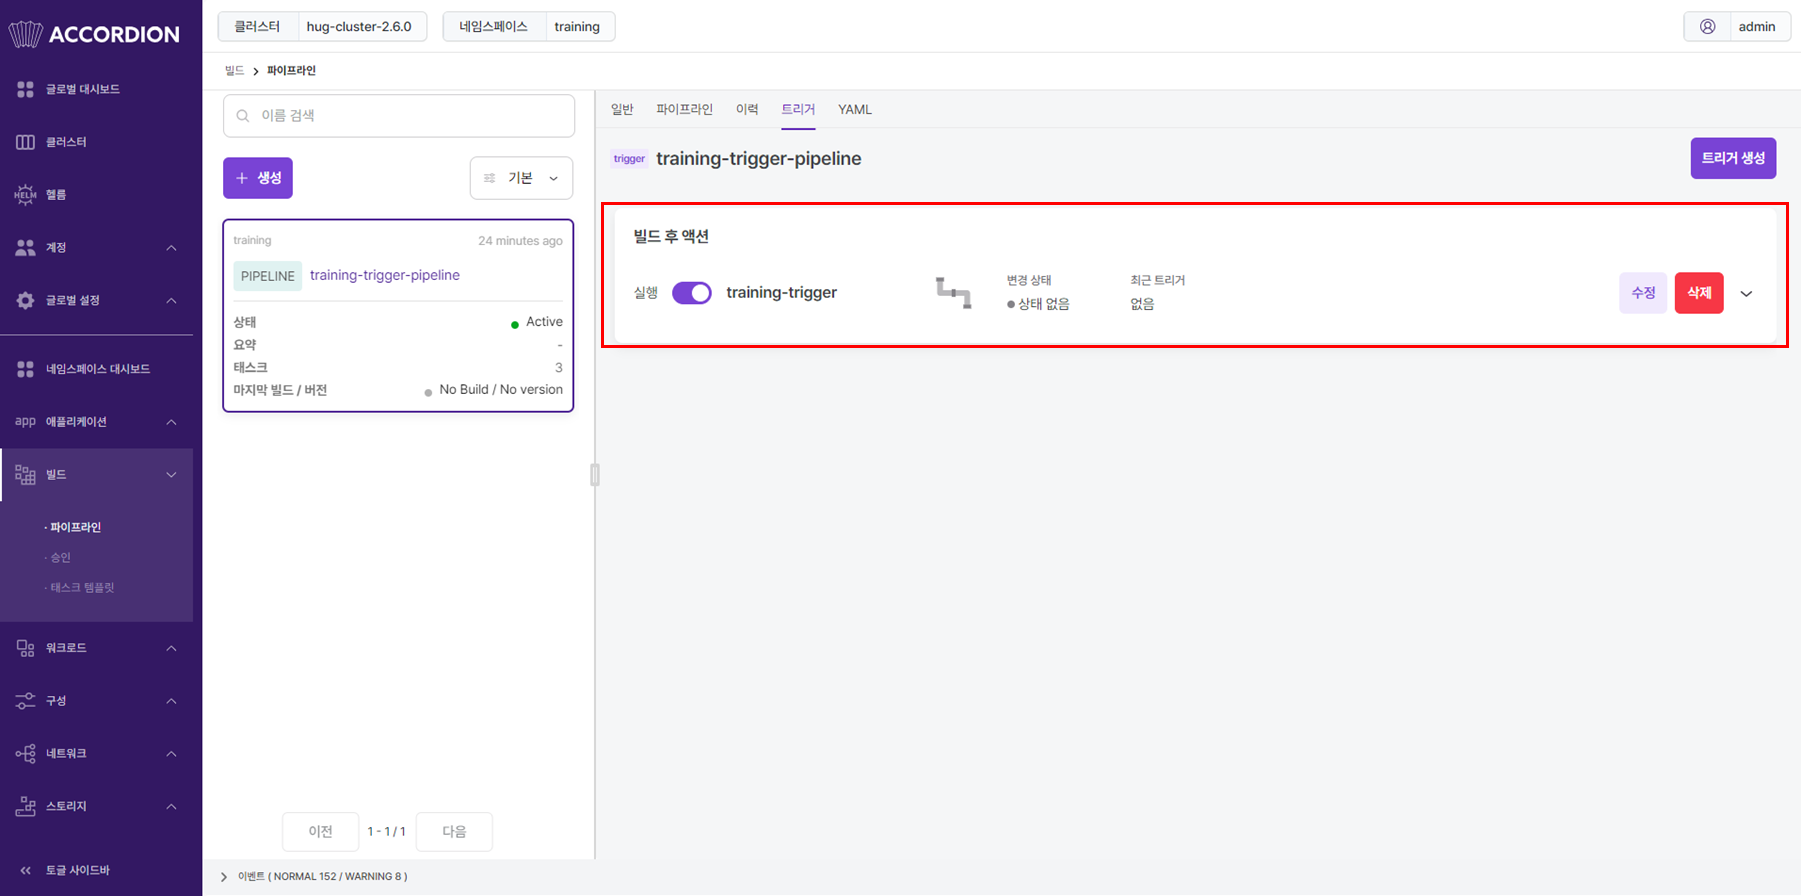Click the 네임스페이스 대시보드 icon
Screen dimensions: 1801x896
[x=26, y=369]
